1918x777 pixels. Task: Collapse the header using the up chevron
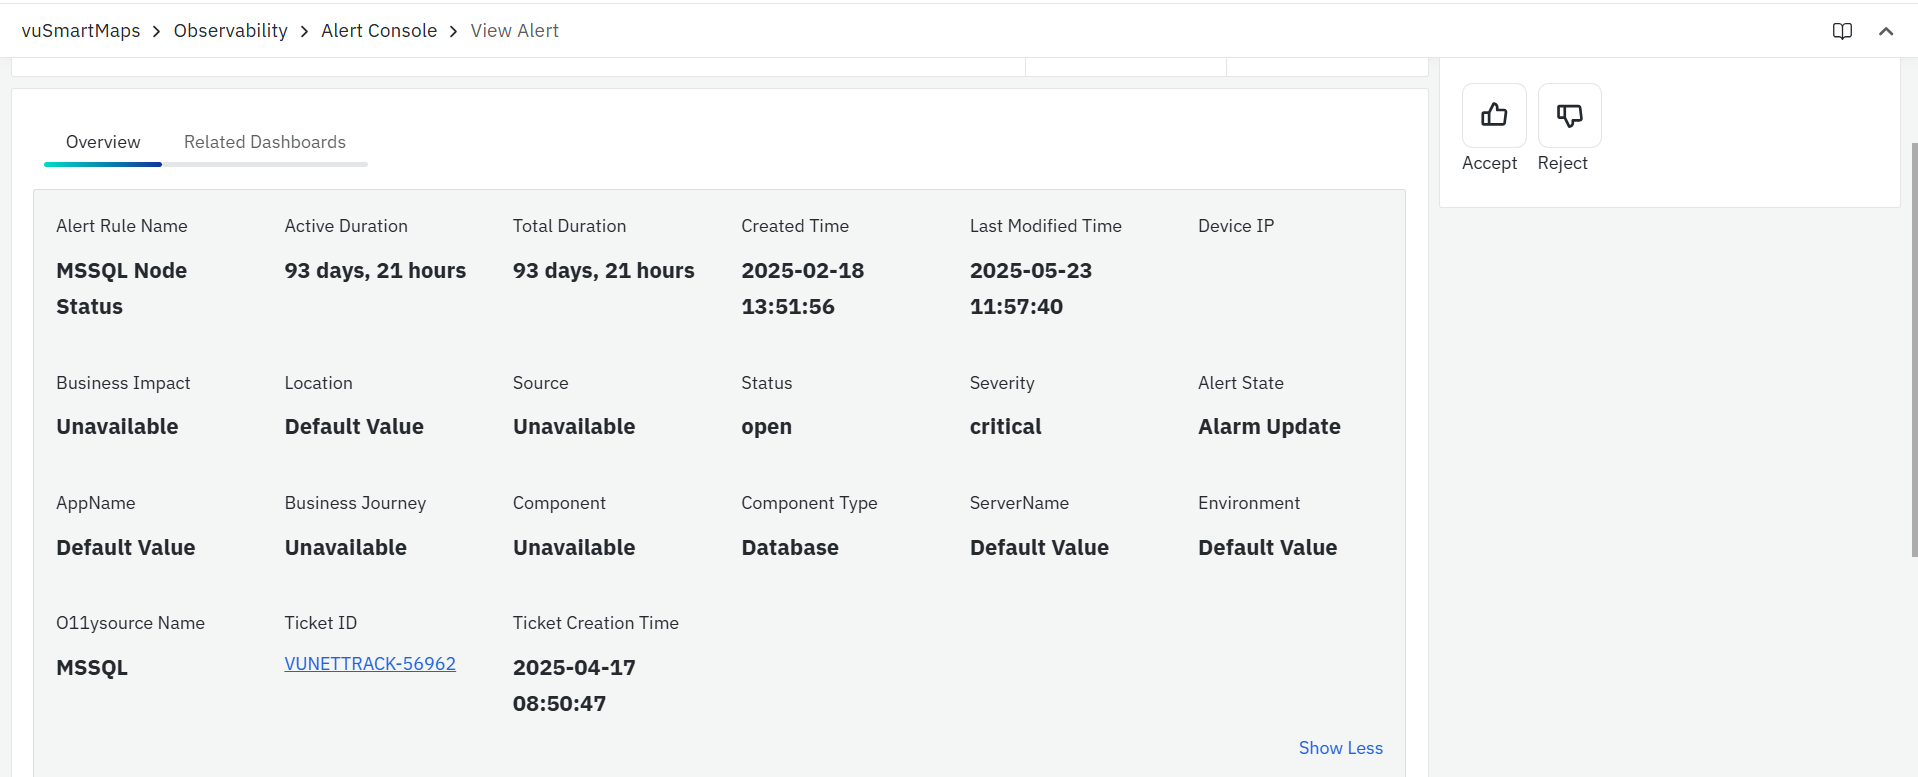1885,31
